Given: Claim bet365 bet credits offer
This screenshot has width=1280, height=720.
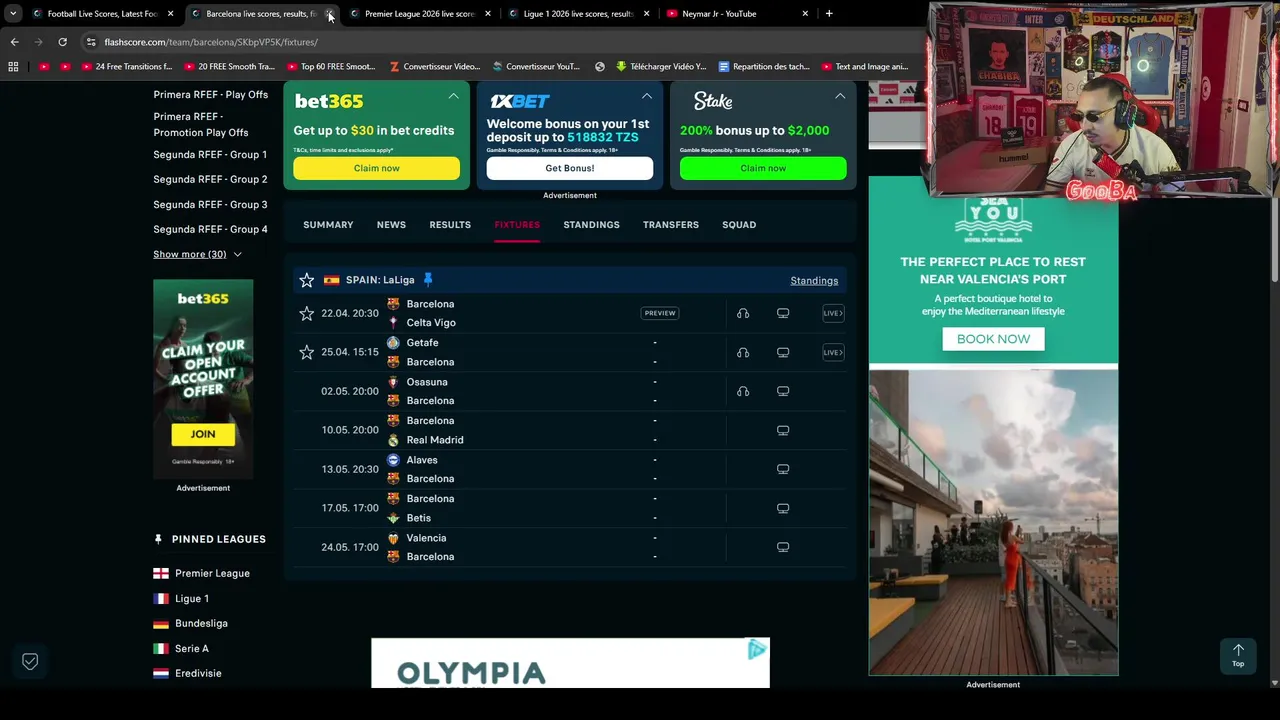Looking at the screenshot, I should [376, 168].
